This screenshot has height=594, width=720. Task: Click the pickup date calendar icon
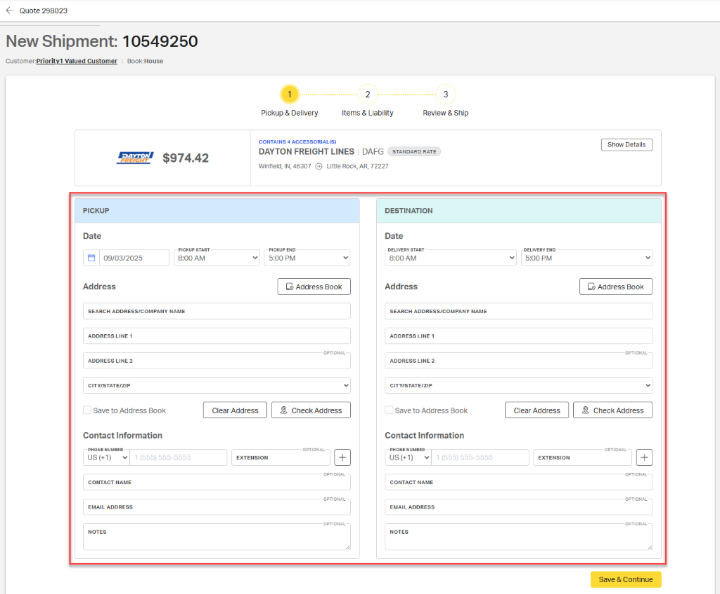click(x=91, y=258)
